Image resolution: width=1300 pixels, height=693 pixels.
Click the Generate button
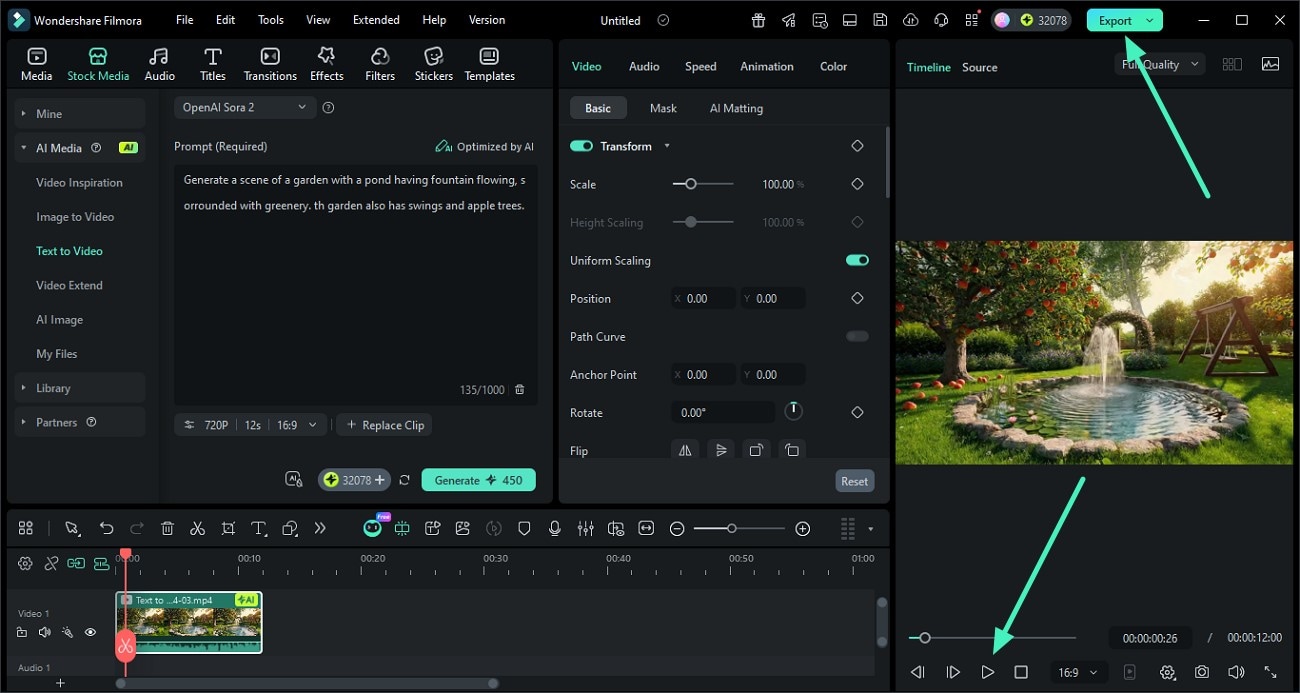click(x=478, y=479)
